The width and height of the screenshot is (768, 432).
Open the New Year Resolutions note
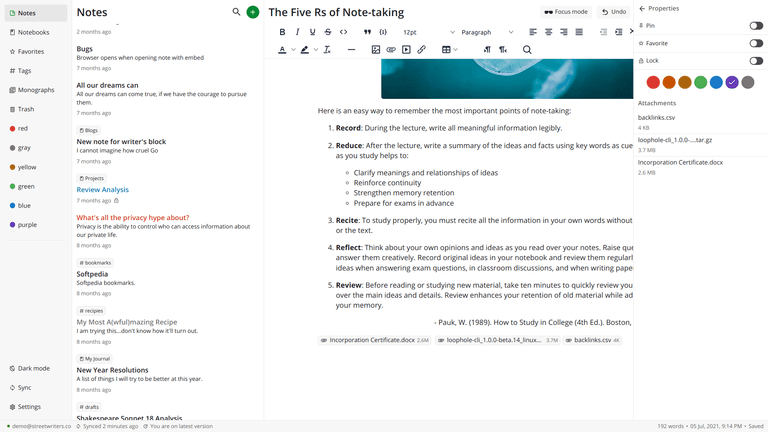(112, 370)
